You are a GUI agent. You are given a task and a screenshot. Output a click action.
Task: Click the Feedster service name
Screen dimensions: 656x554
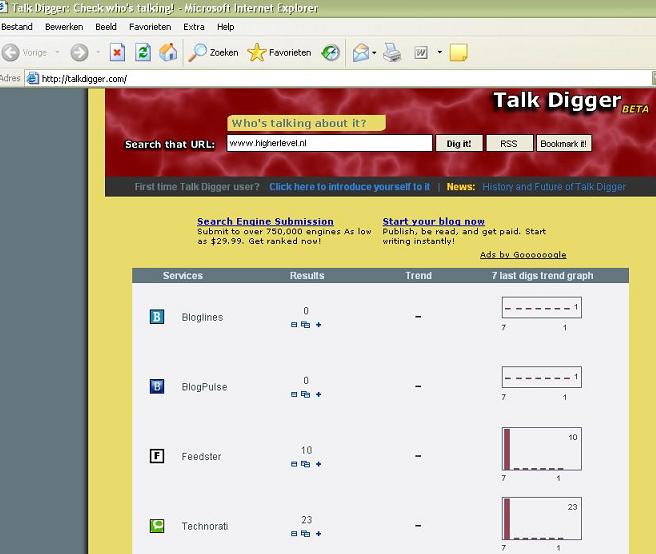[201, 457]
